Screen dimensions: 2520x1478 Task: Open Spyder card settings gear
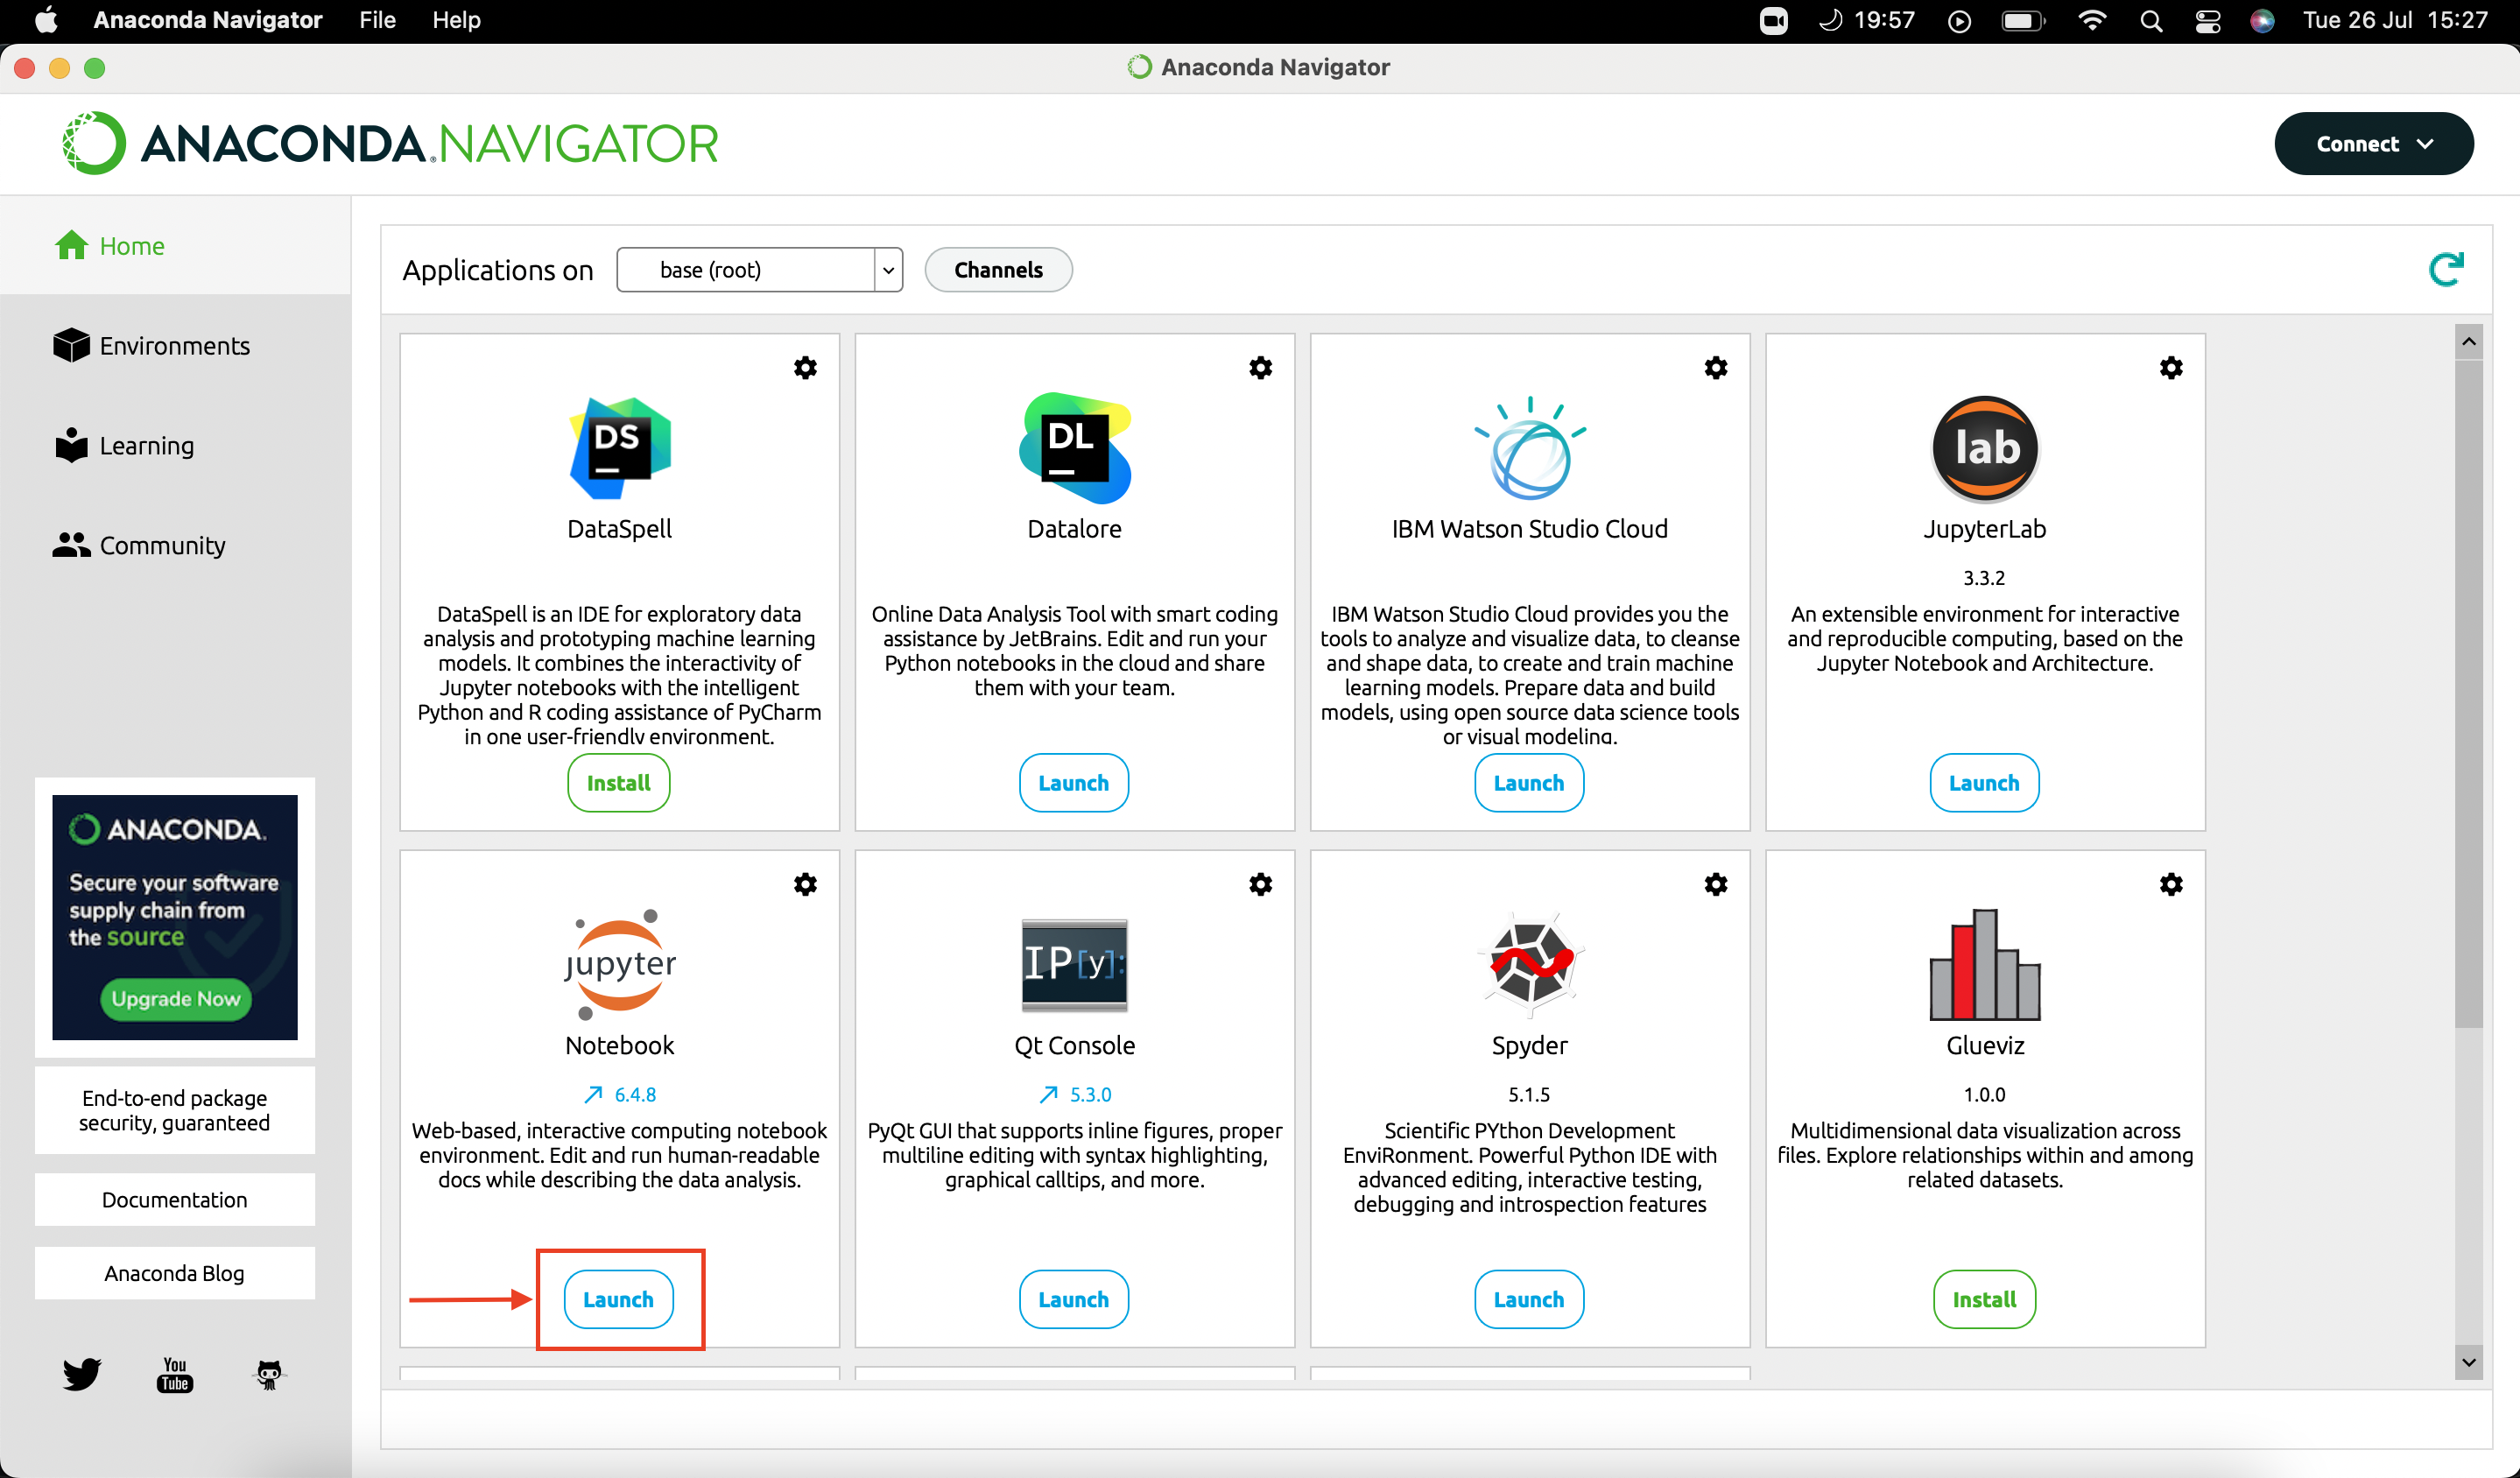click(1716, 884)
